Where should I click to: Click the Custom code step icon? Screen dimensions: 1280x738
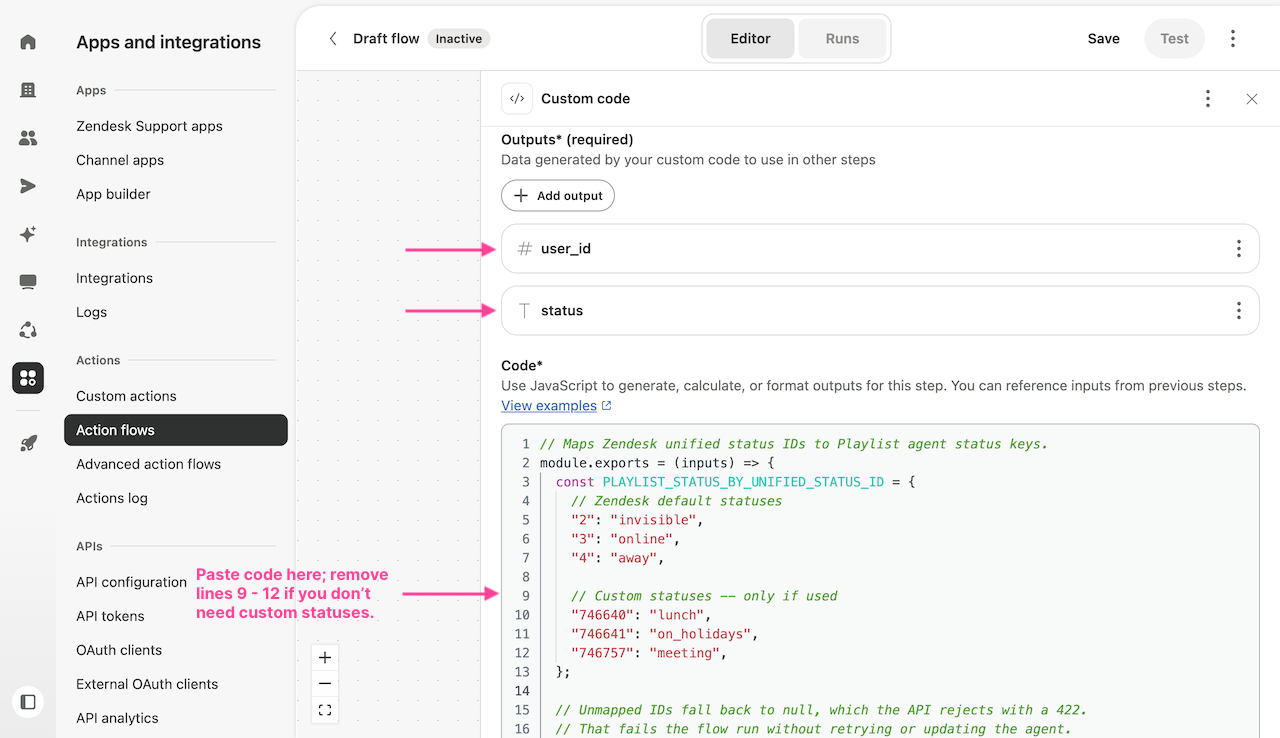click(x=517, y=99)
